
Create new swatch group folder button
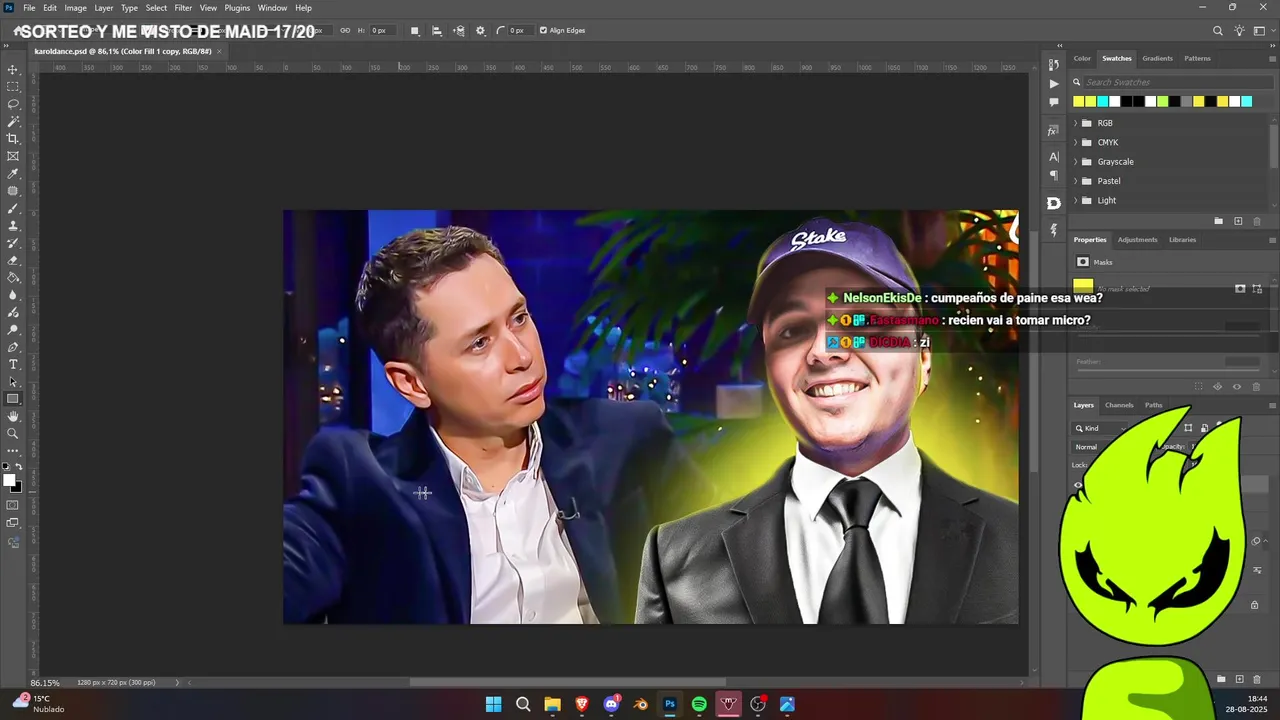pyautogui.click(x=1218, y=221)
